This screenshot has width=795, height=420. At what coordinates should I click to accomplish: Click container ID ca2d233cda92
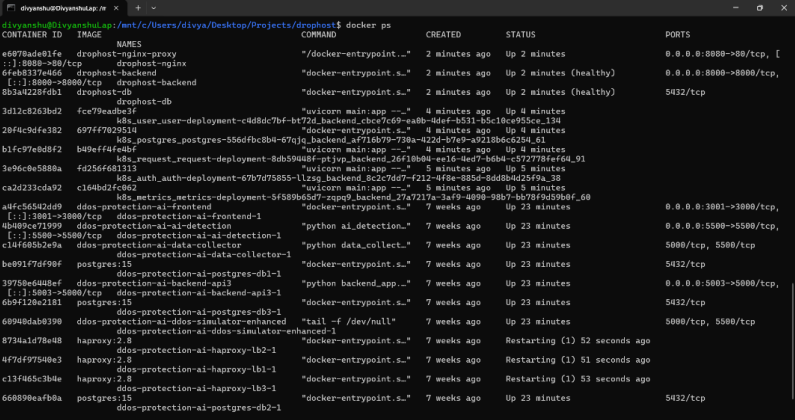pos(32,188)
